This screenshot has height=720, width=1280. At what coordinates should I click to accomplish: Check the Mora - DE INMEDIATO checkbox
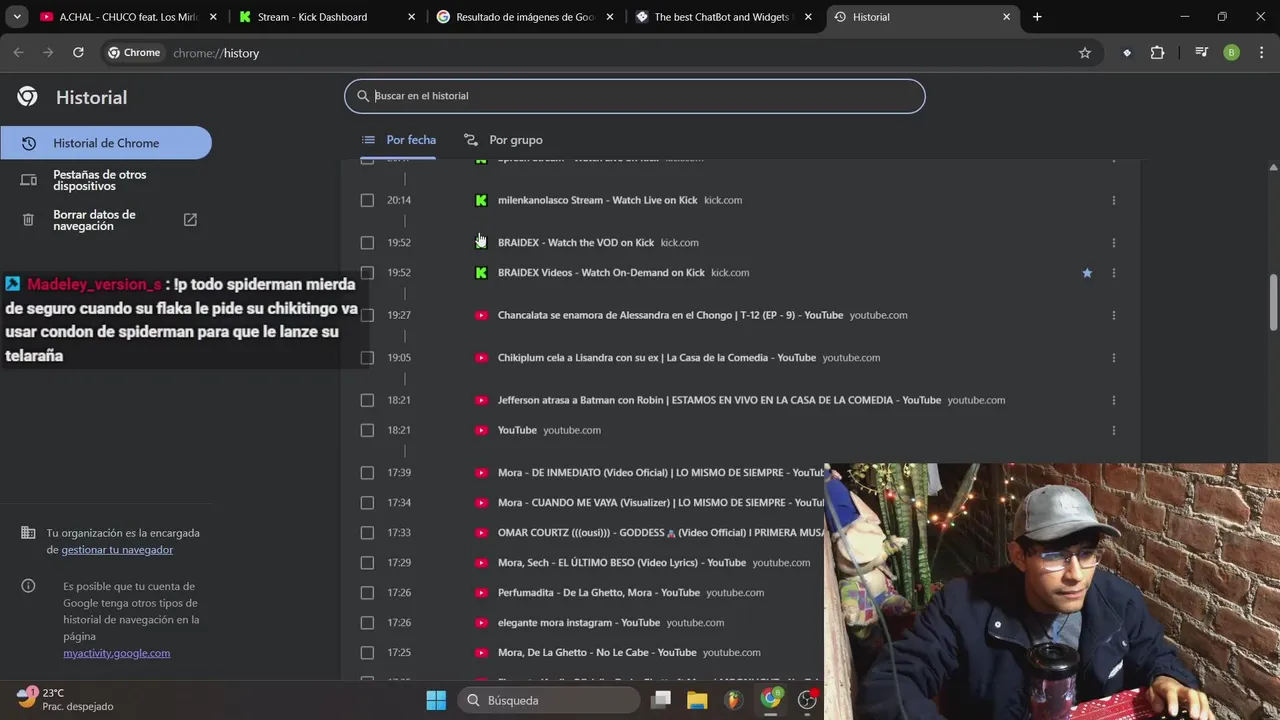[x=367, y=472]
